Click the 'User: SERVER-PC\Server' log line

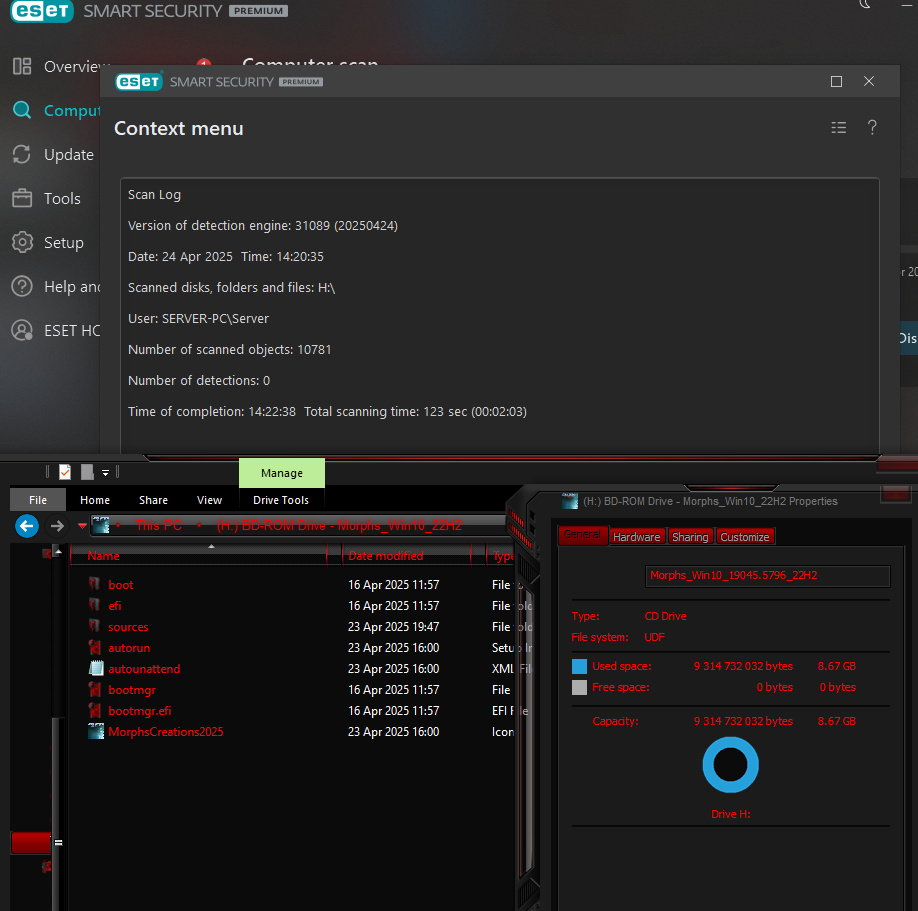pos(198,318)
